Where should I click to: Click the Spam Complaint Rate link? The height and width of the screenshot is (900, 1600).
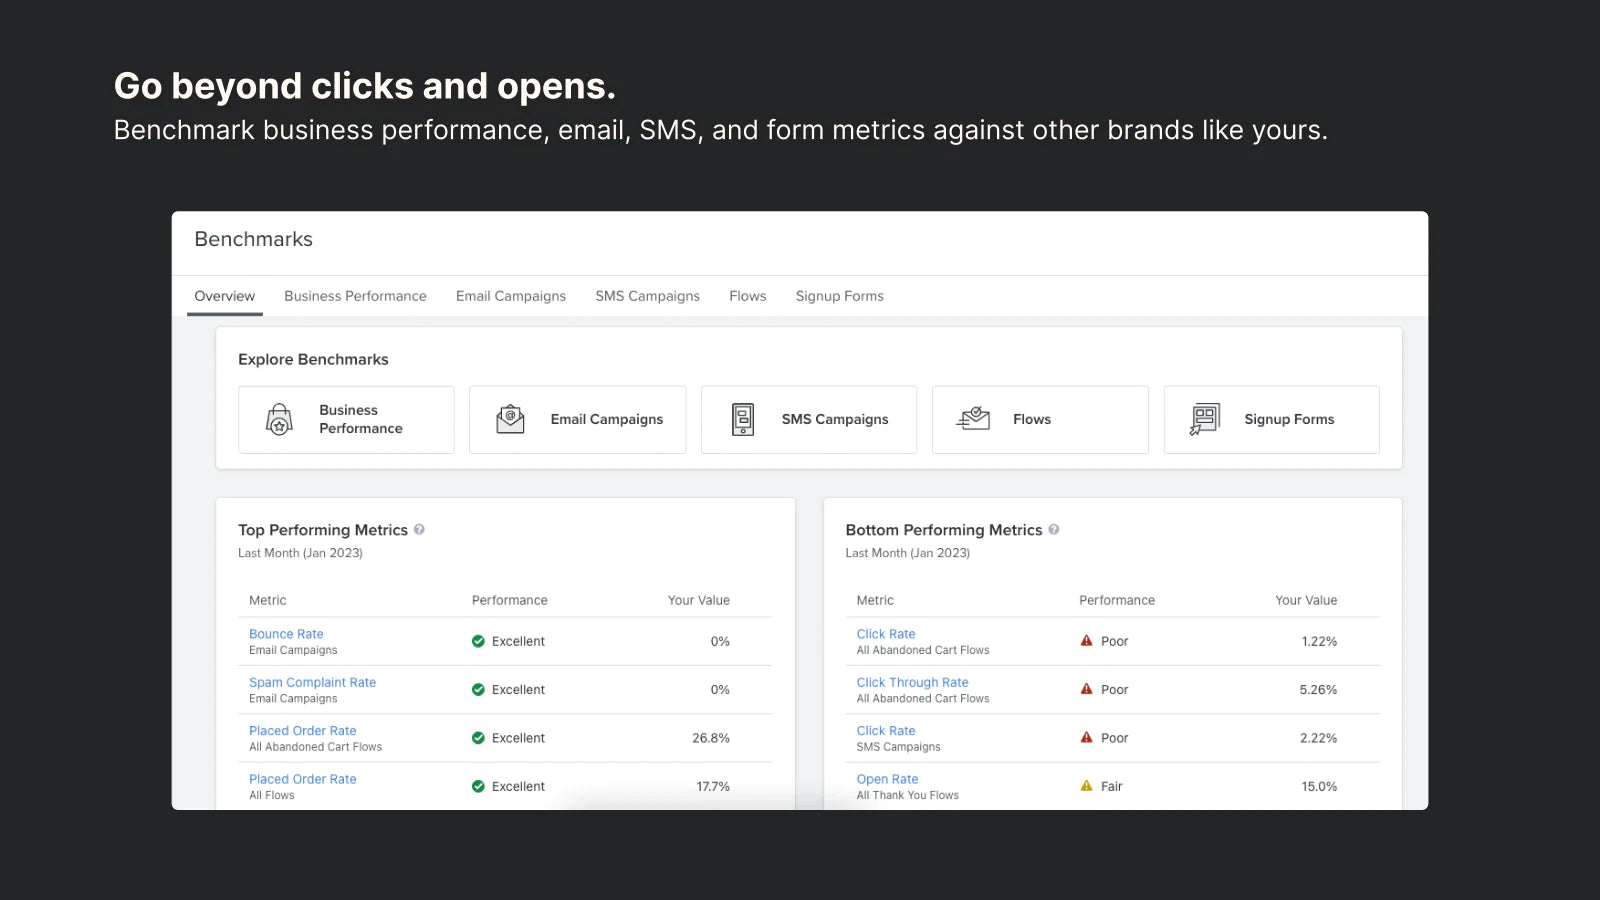tap(312, 682)
